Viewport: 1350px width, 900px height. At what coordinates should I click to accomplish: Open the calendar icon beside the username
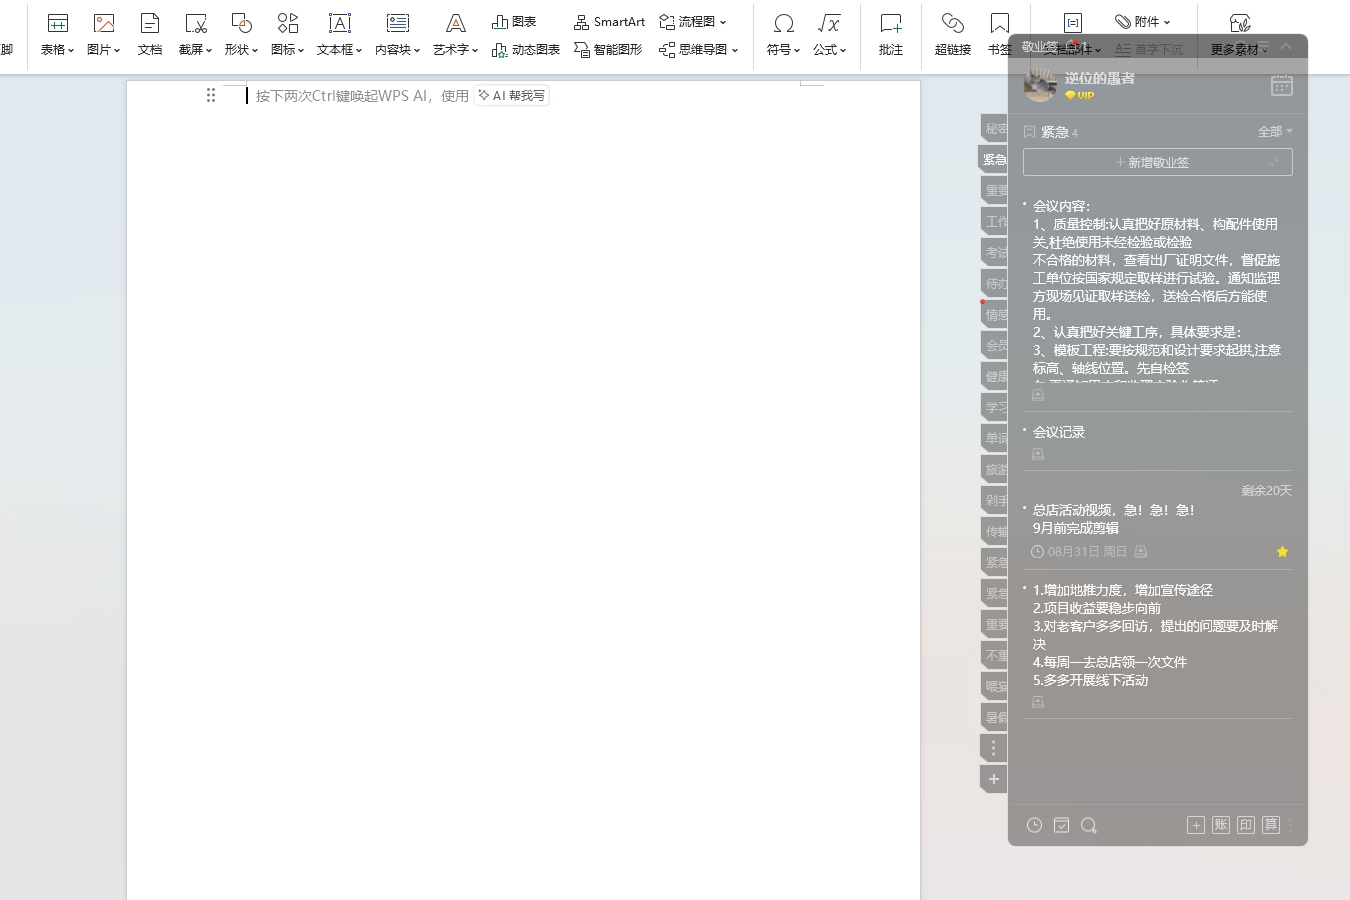point(1281,86)
